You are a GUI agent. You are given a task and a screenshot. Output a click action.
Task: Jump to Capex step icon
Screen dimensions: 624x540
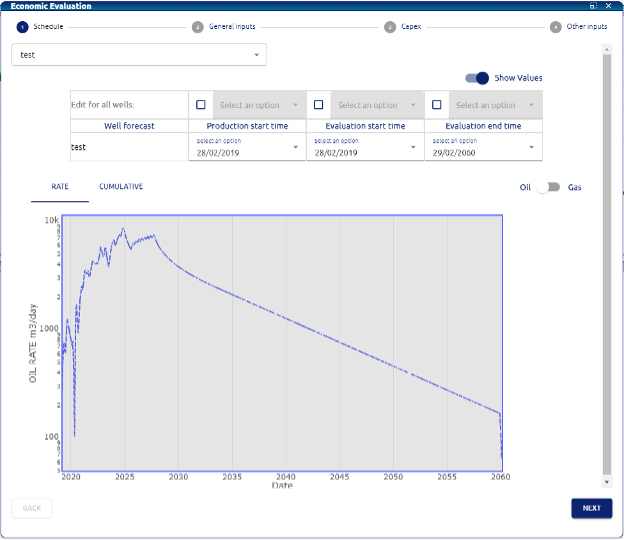coord(390,27)
